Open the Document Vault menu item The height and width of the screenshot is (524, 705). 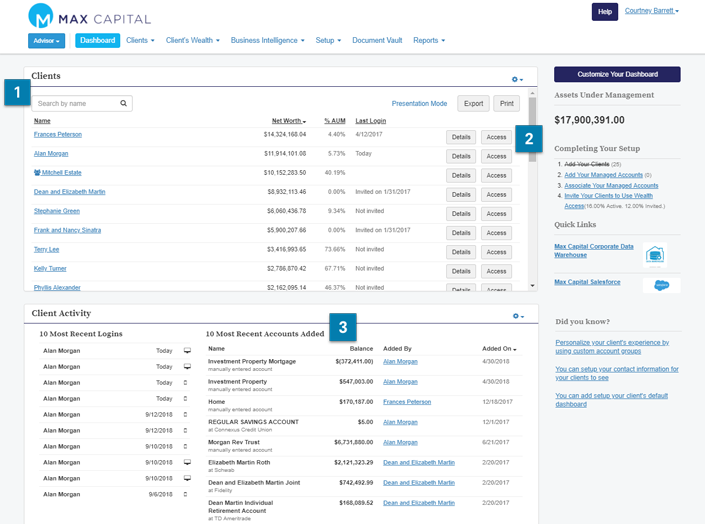377,41
